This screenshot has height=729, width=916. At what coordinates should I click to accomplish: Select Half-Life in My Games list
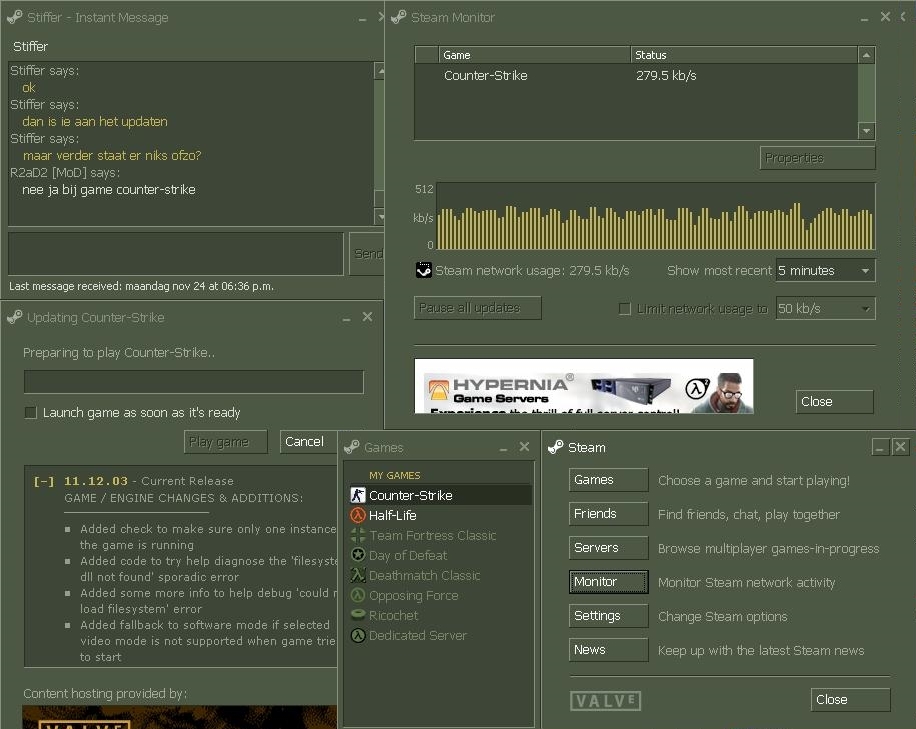tap(440, 515)
